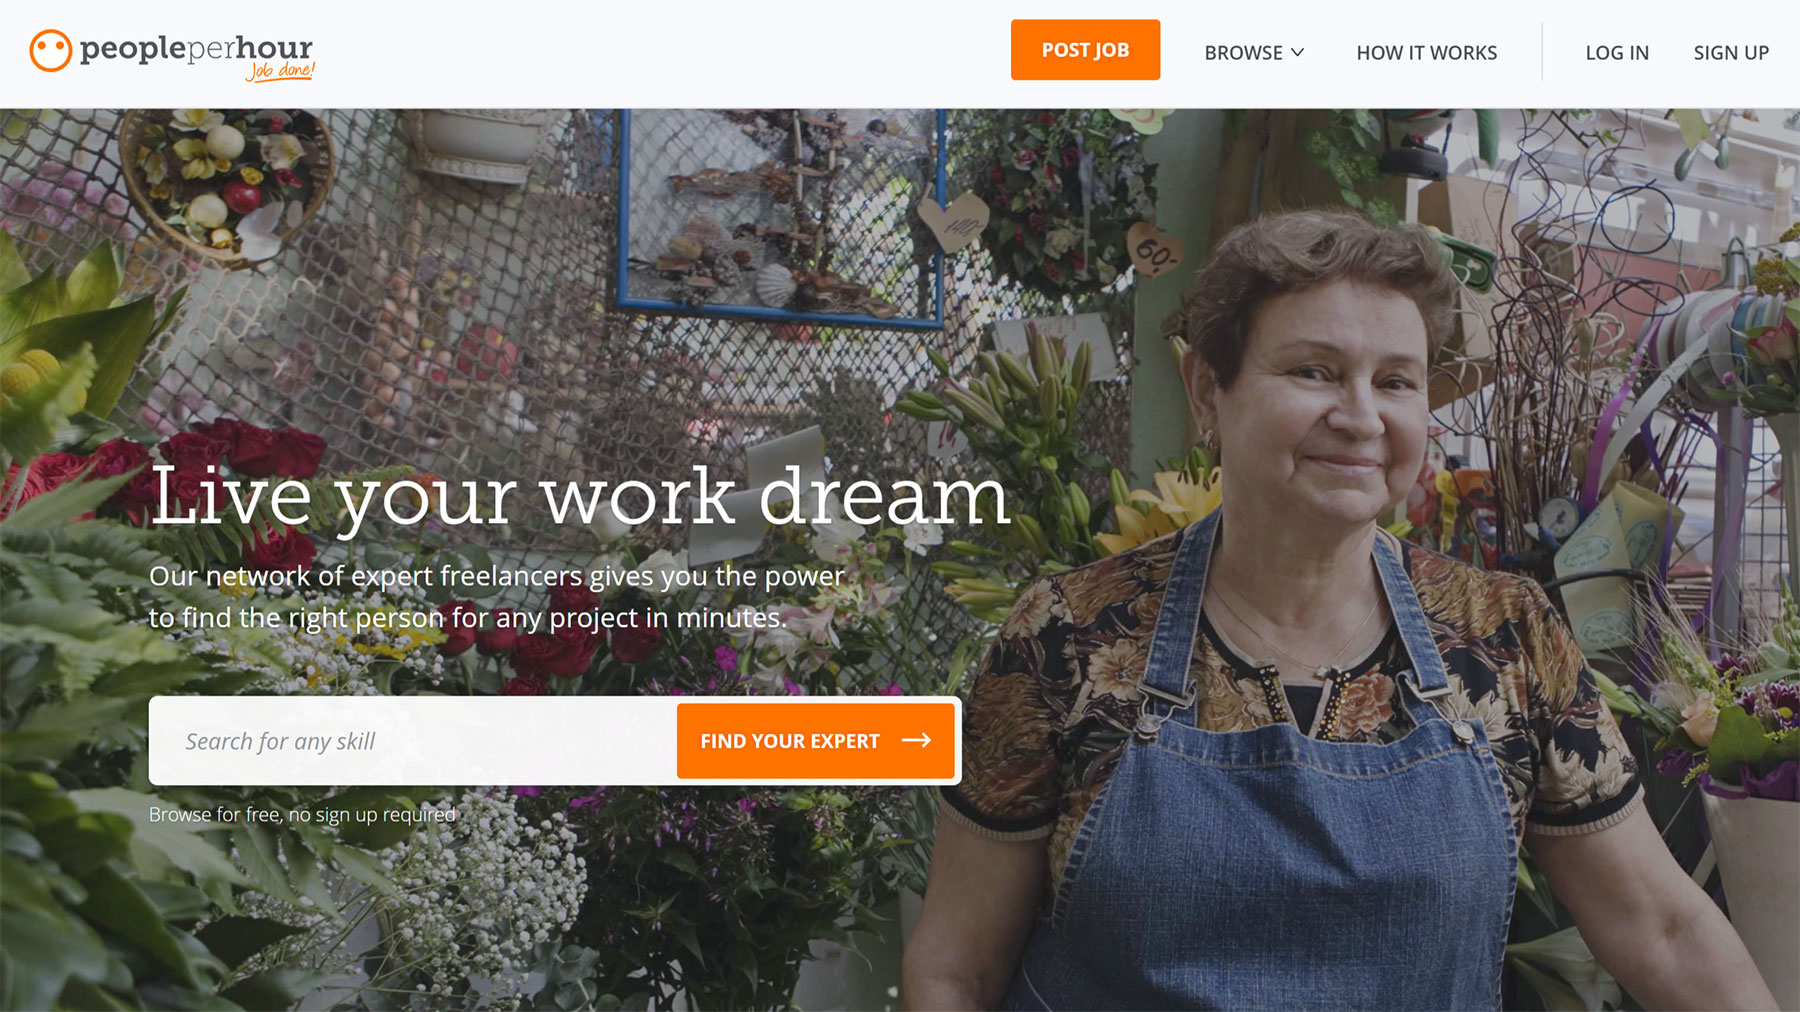Click the Find Your Expert button

(815, 741)
